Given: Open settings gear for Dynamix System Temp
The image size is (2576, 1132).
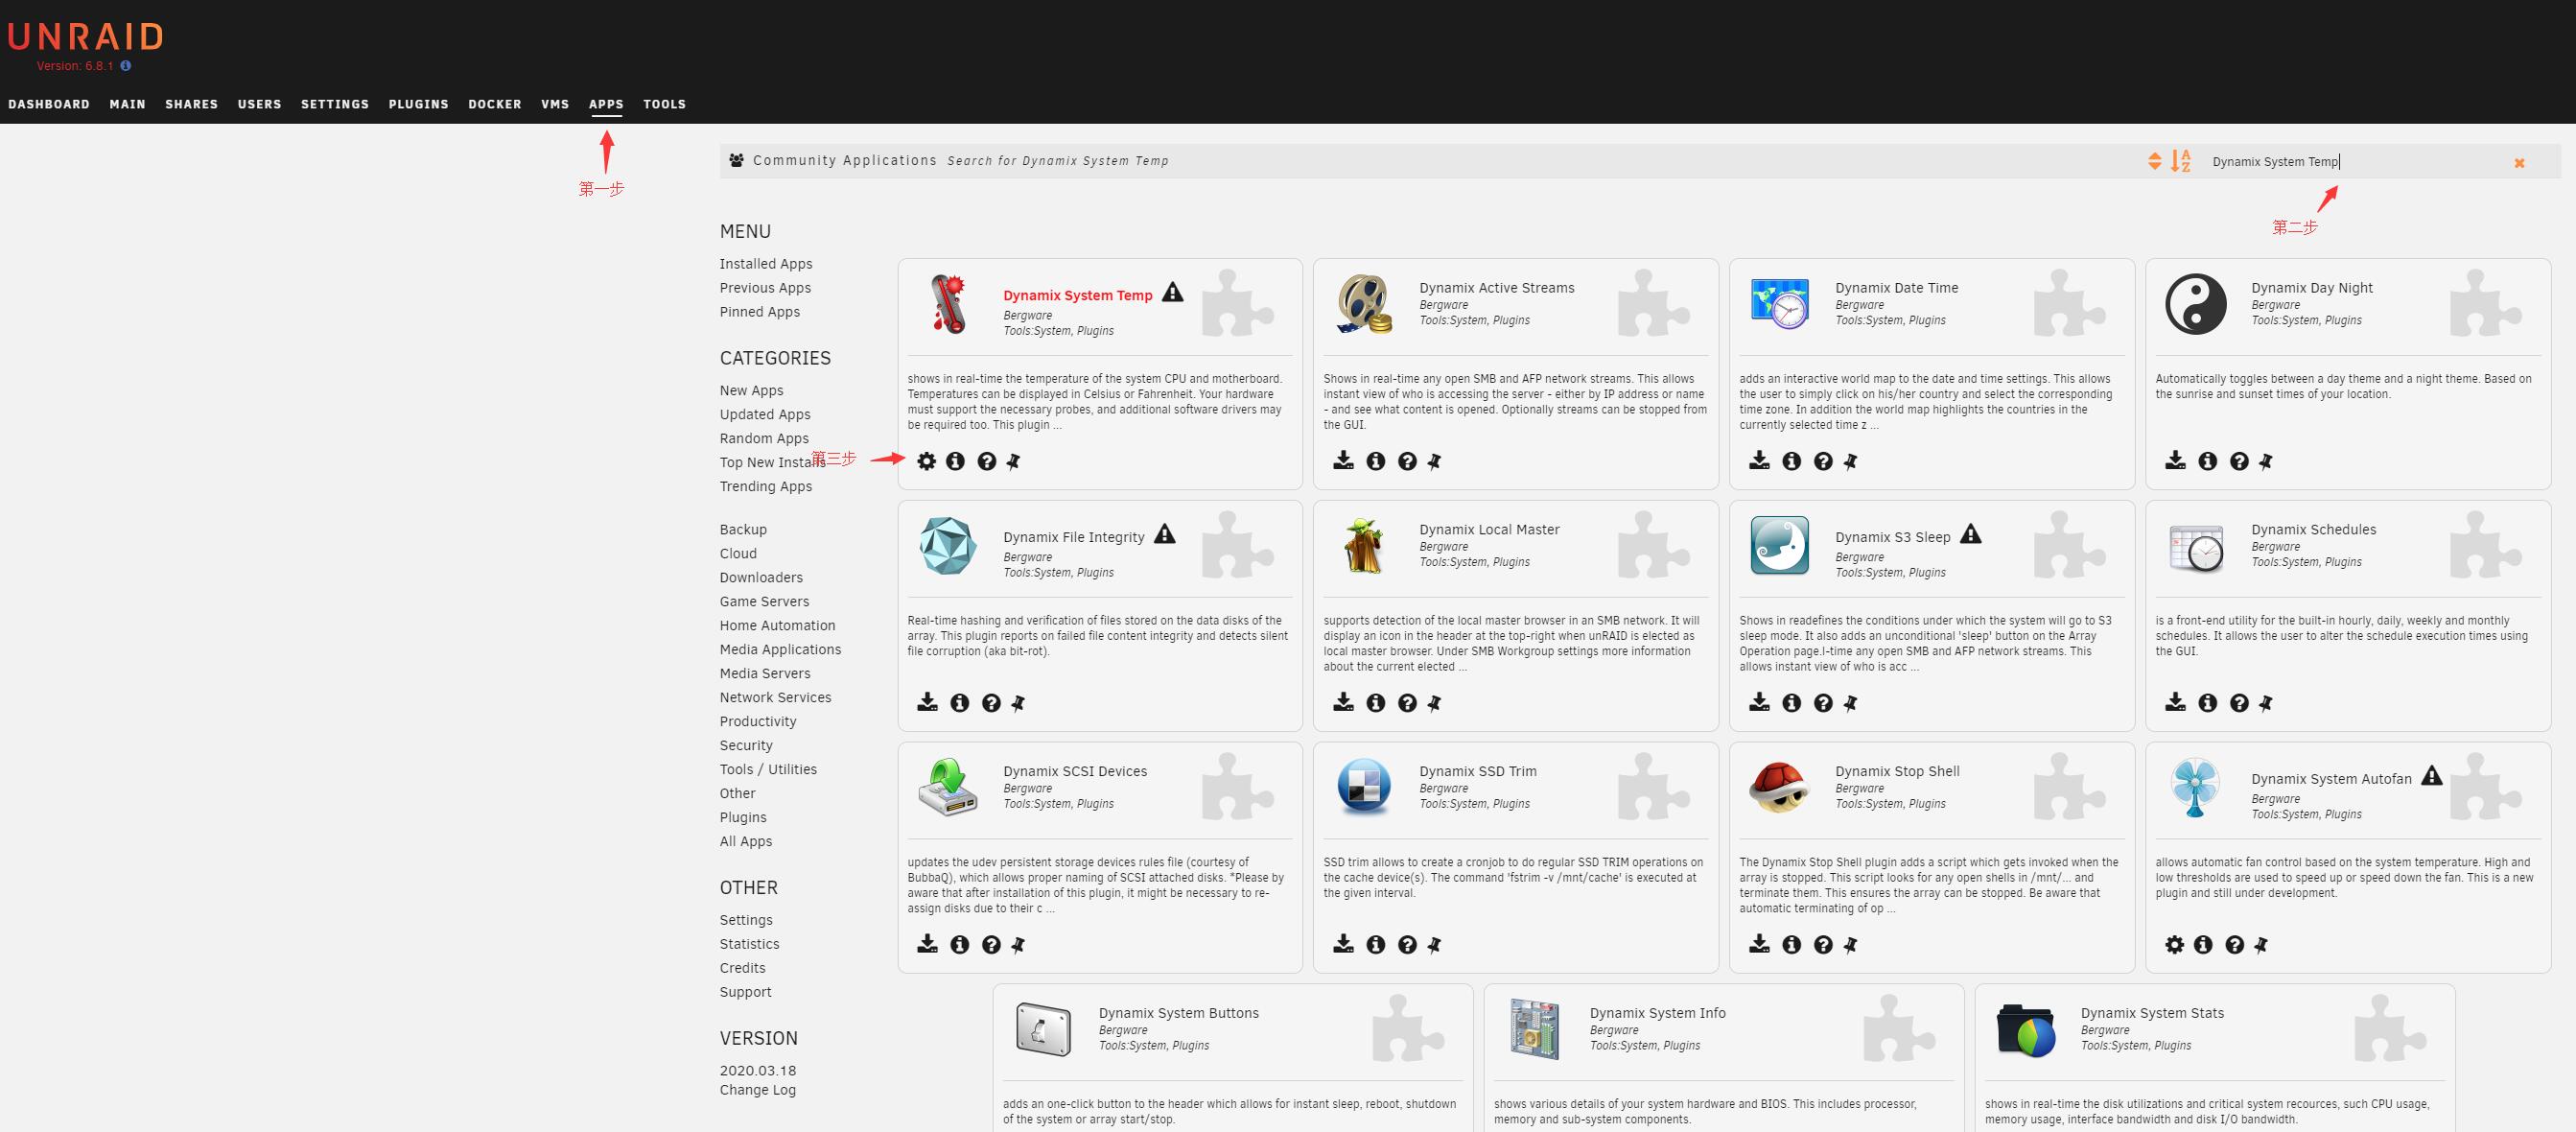Looking at the screenshot, I should click(x=927, y=461).
